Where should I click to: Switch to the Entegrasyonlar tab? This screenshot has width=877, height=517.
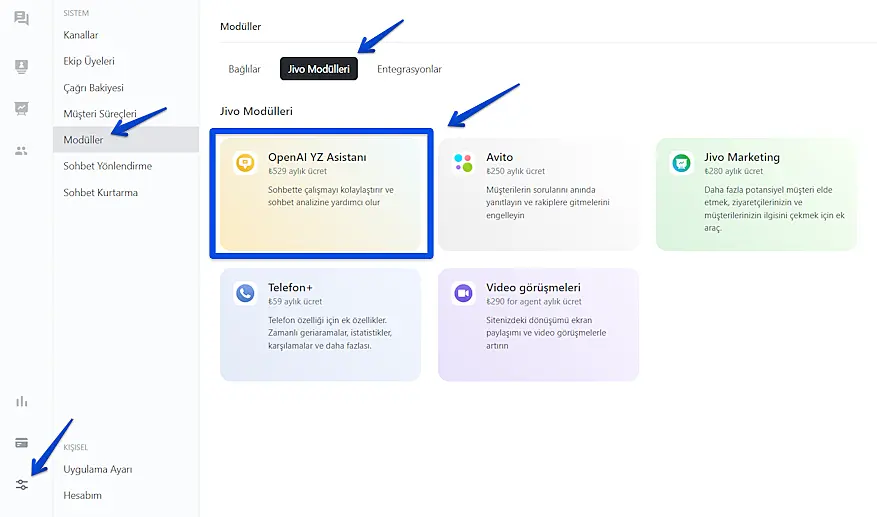pyautogui.click(x=409, y=69)
